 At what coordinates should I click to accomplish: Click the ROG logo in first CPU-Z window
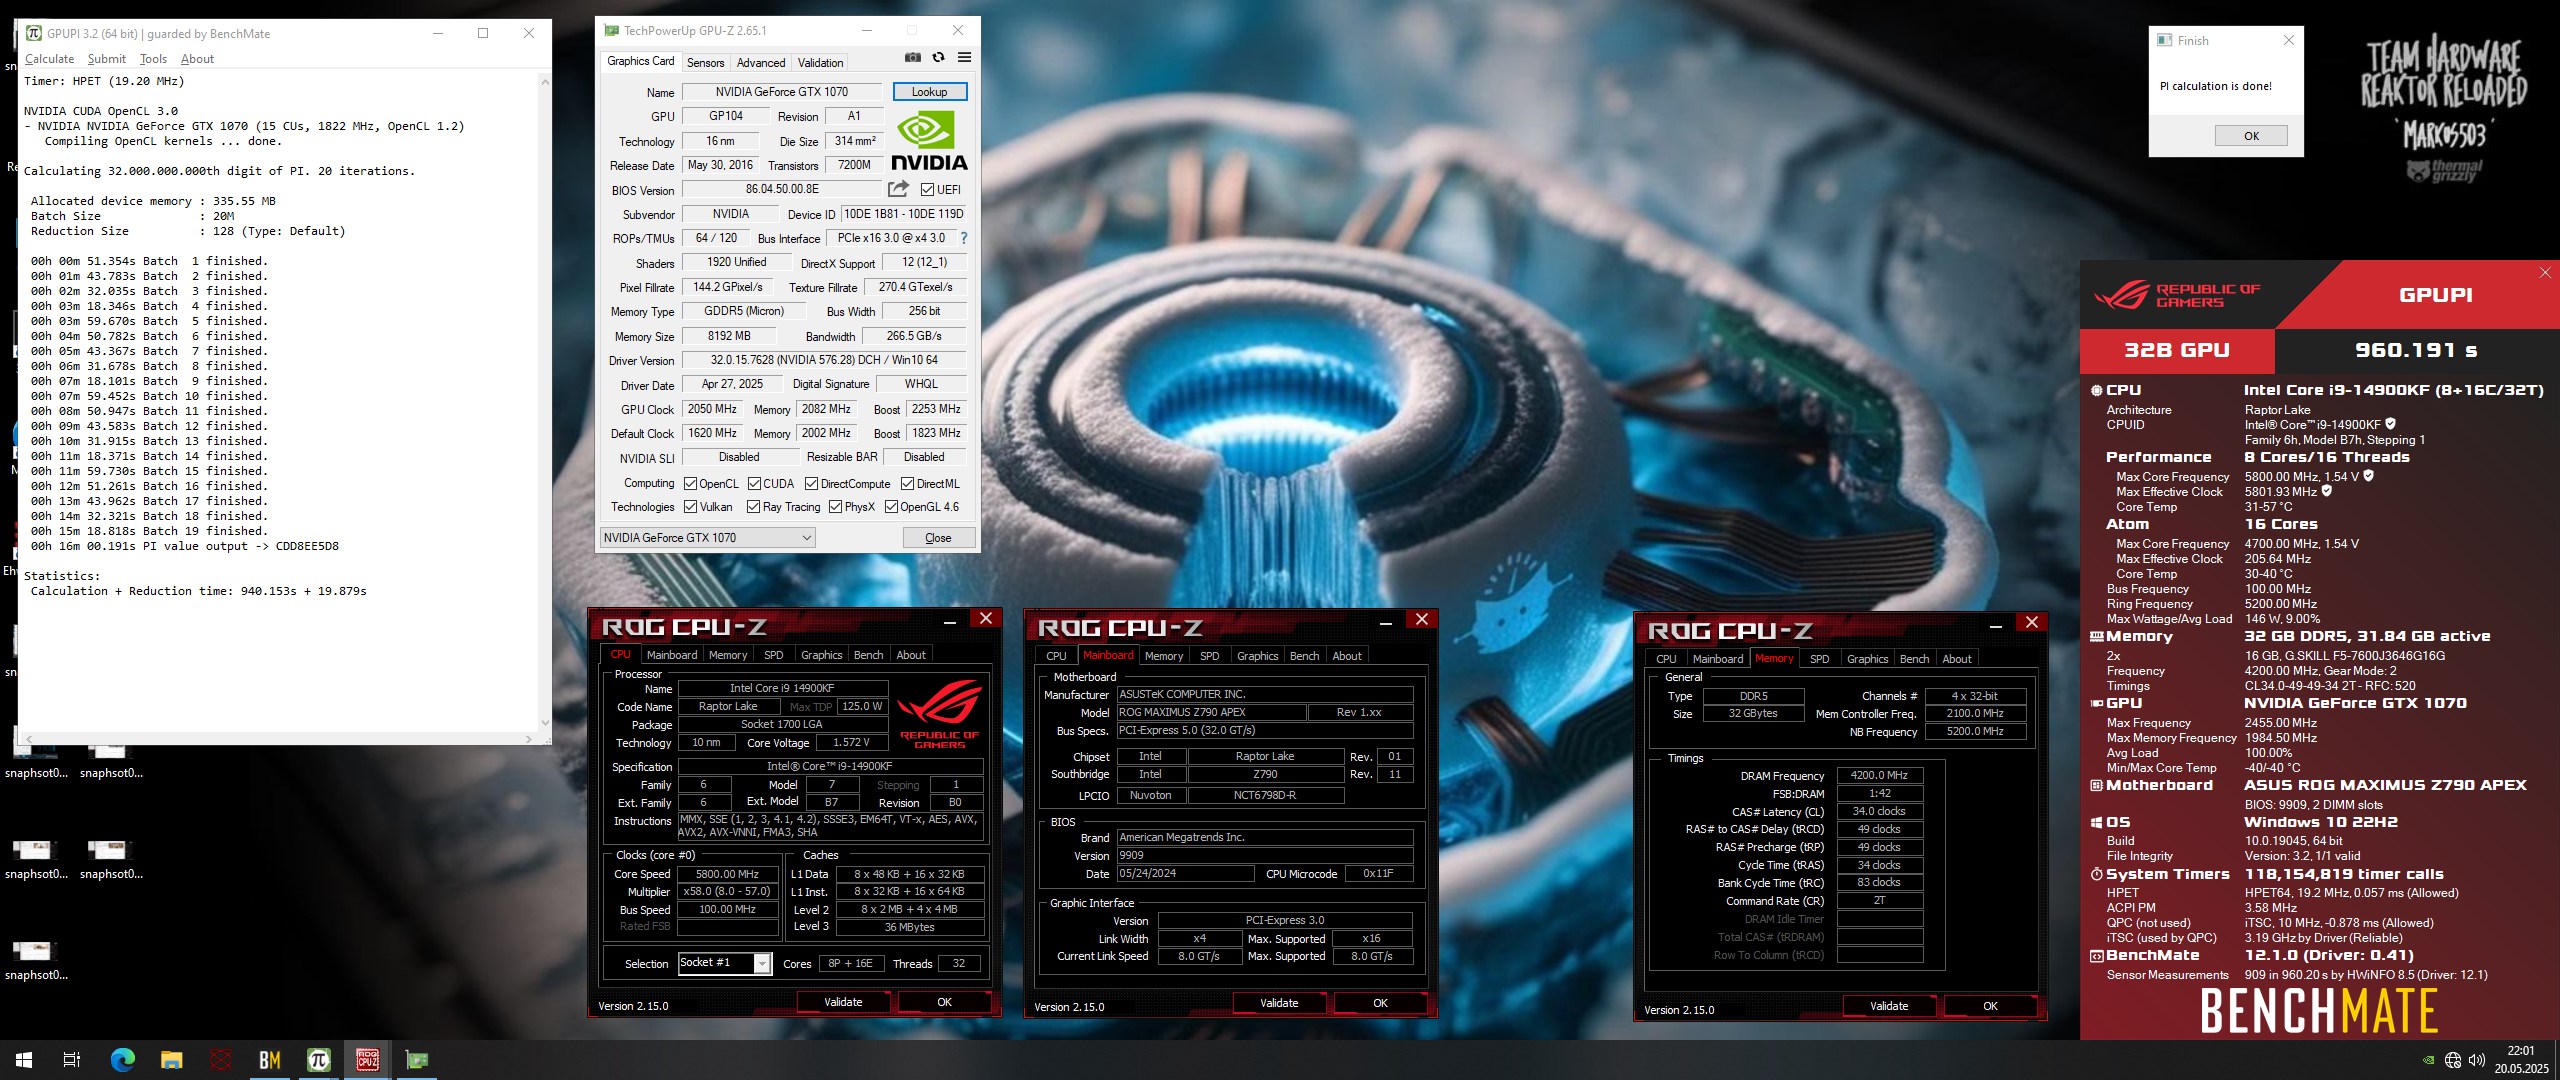[x=939, y=712]
